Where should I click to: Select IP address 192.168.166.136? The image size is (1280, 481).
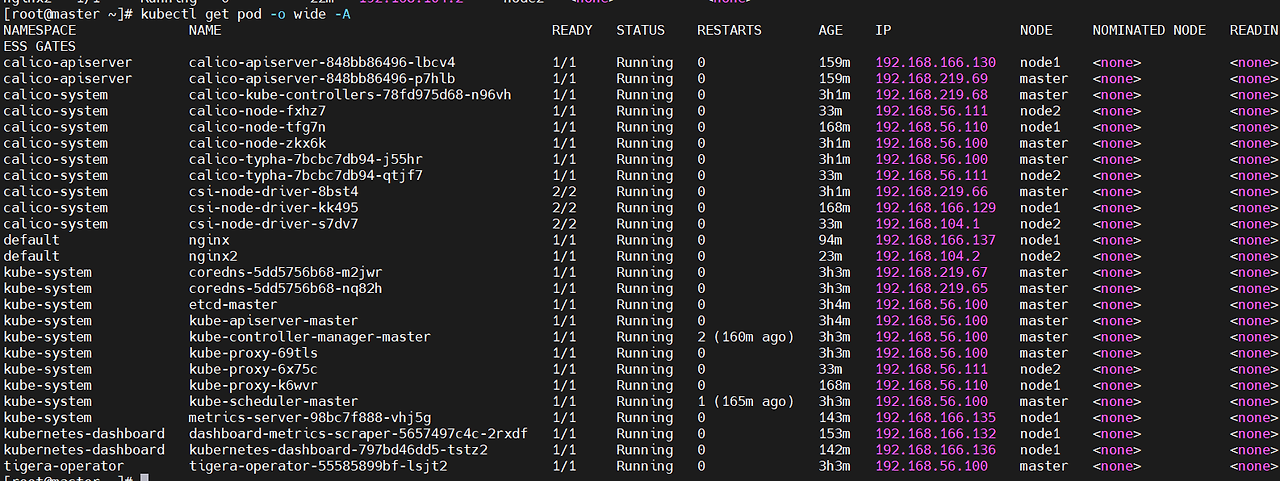pos(936,450)
